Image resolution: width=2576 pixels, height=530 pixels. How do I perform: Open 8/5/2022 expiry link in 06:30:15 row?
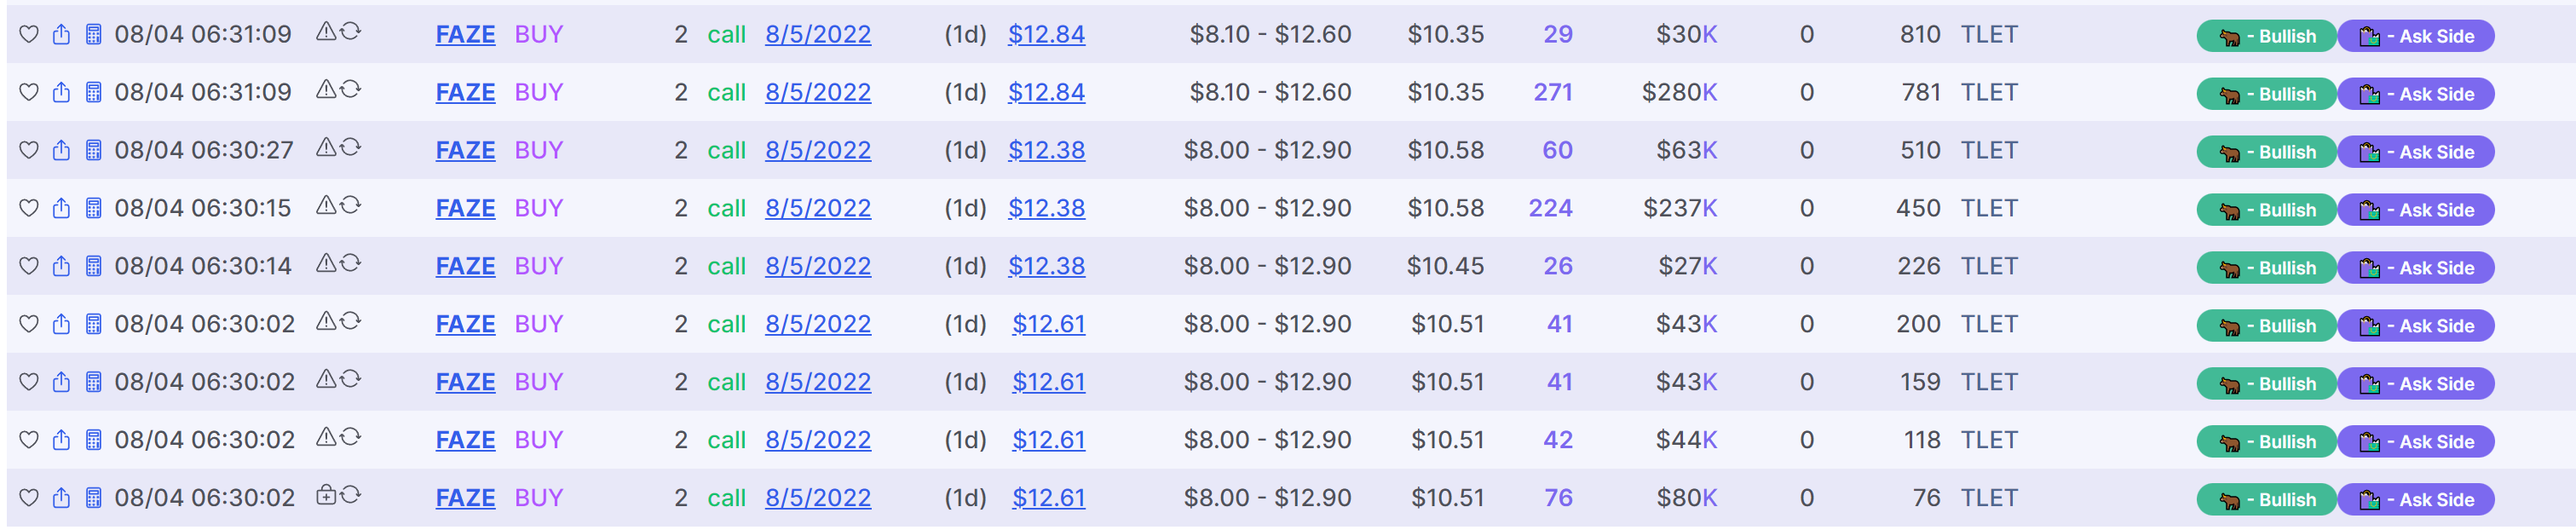[818, 208]
